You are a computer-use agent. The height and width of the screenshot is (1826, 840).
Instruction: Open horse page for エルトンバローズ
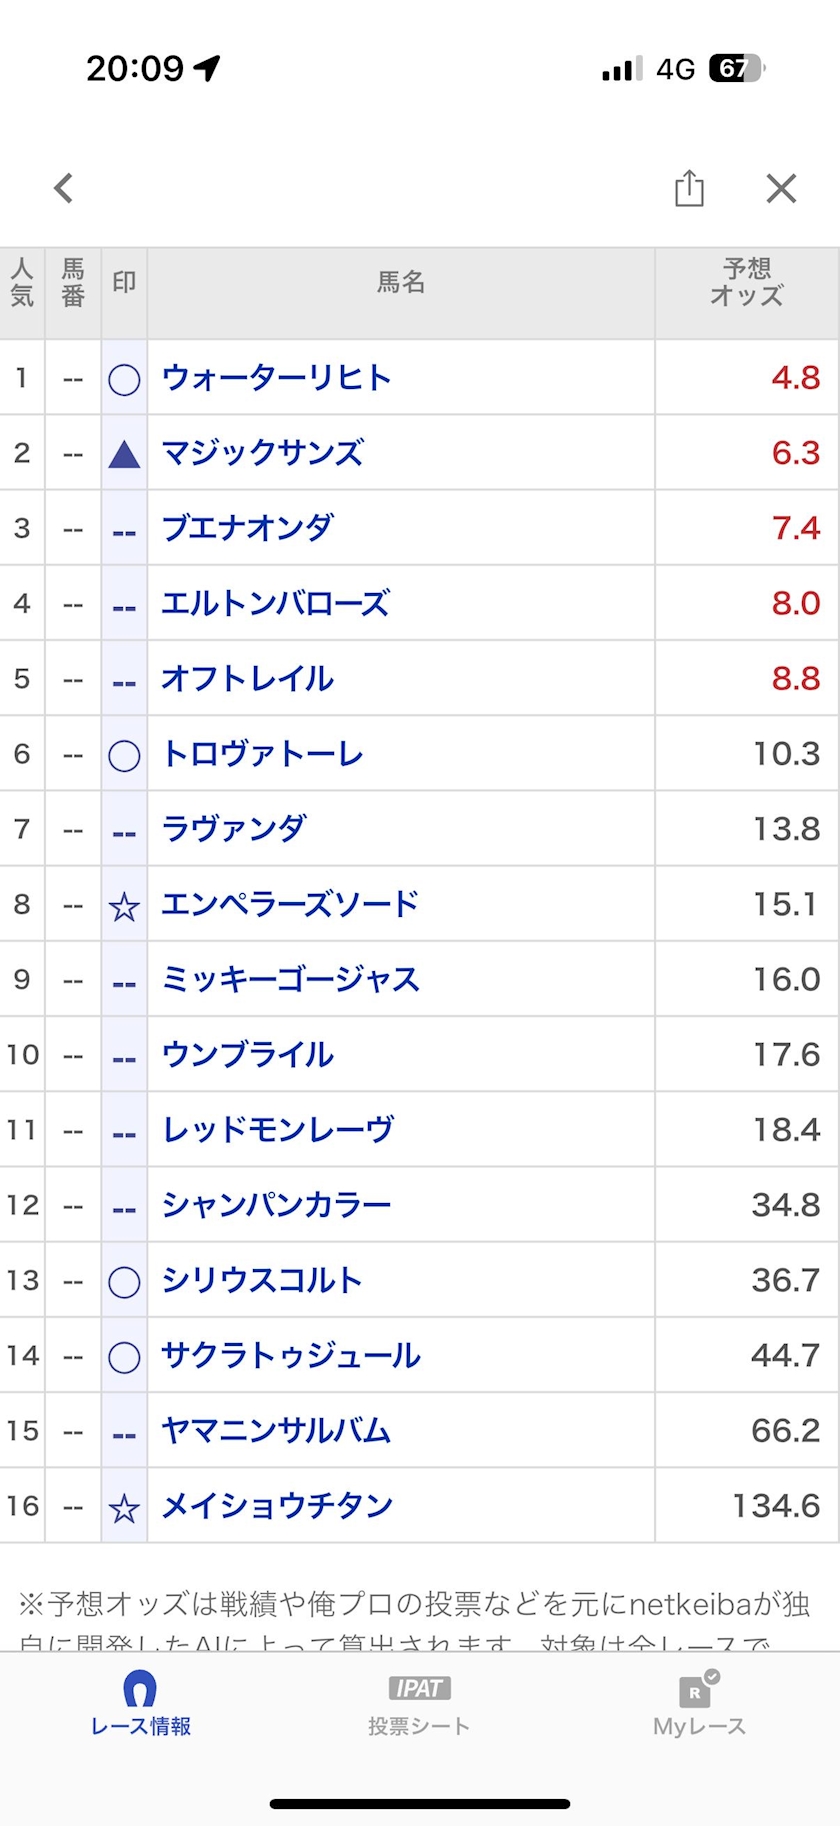[275, 604]
